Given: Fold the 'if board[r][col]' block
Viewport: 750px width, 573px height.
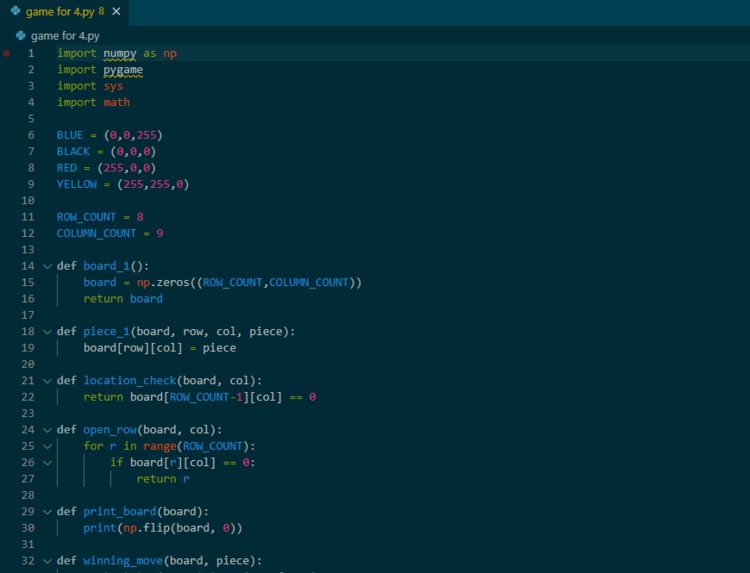Looking at the screenshot, I should click(47, 463).
